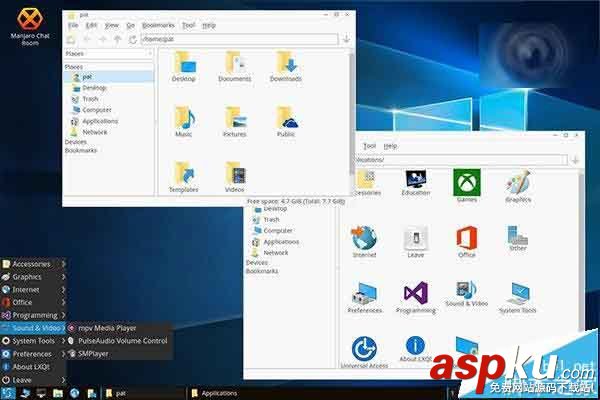Open the Games category icon

(x=467, y=185)
